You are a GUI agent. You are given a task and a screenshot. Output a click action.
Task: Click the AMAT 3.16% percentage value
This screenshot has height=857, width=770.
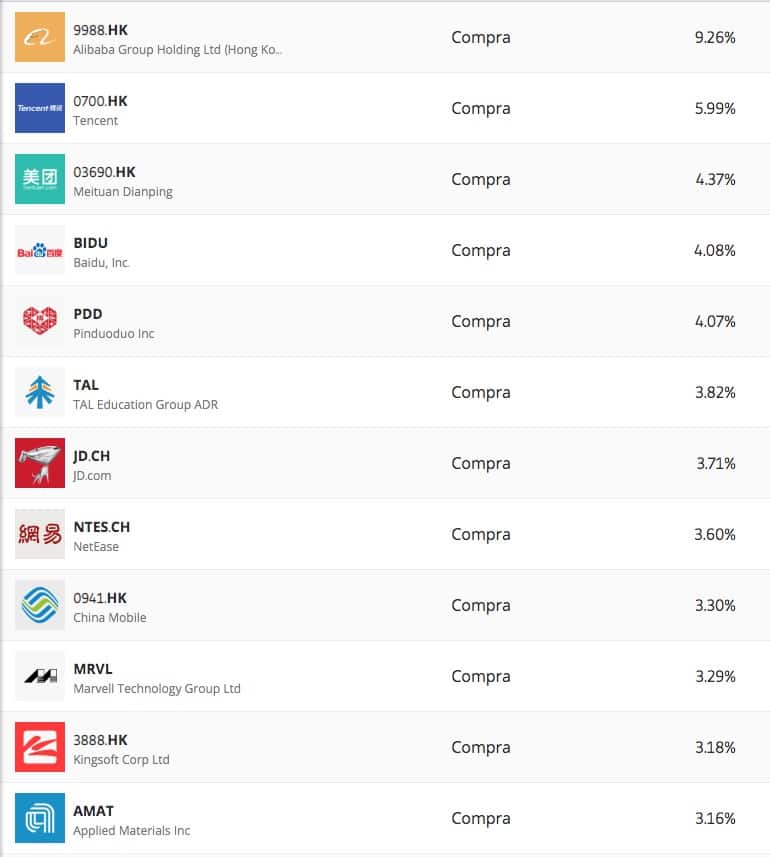(x=715, y=818)
